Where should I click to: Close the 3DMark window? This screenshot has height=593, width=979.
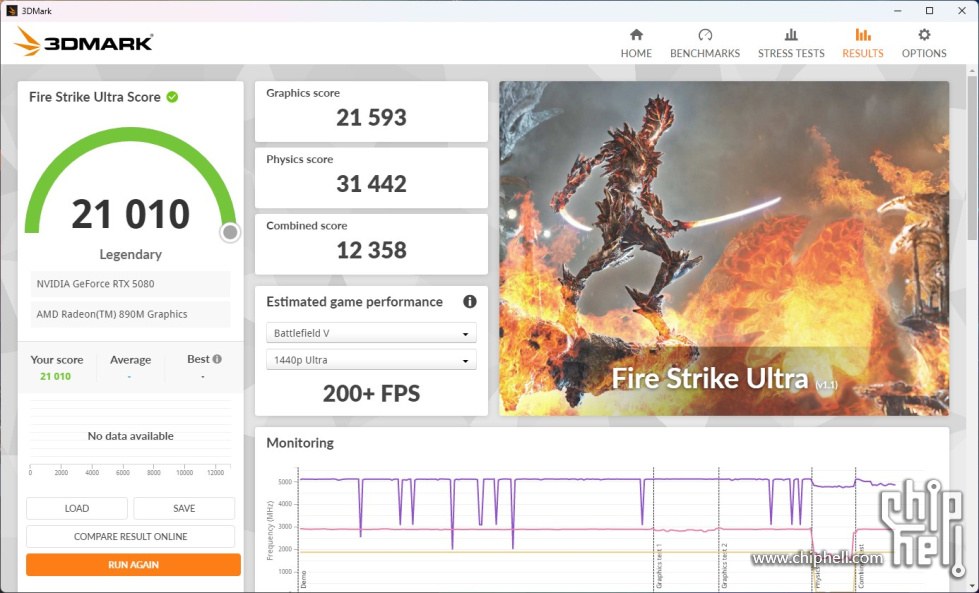[x=962, y=11]
